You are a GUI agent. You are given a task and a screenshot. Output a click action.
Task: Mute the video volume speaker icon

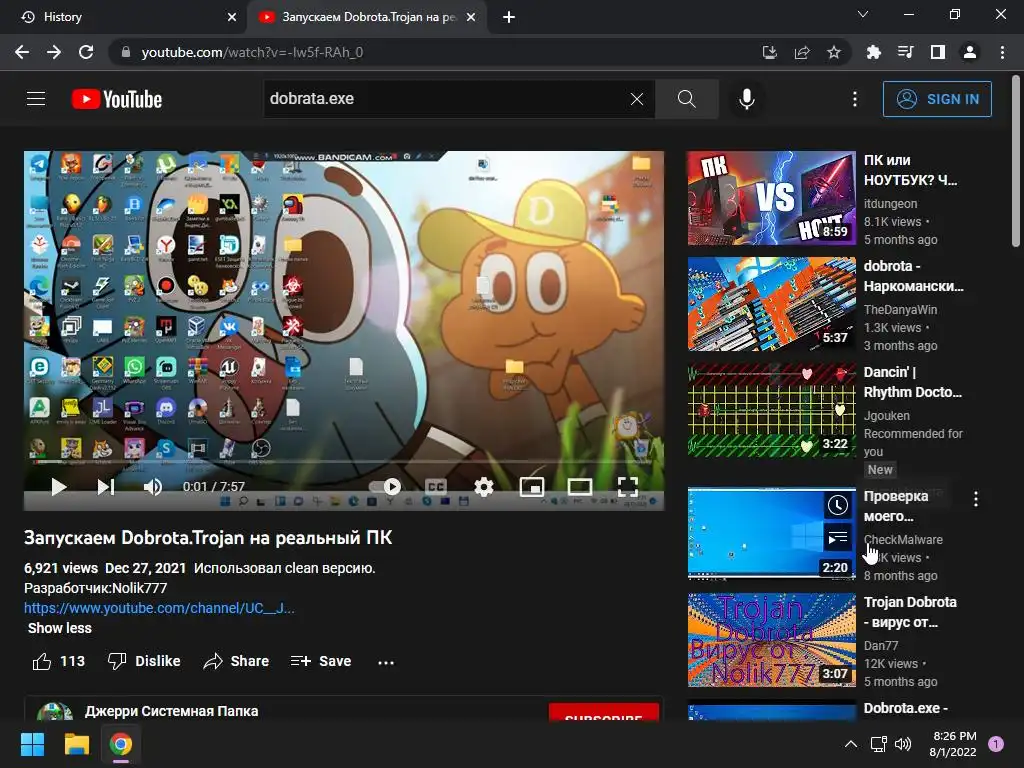(x=153, y=487)
